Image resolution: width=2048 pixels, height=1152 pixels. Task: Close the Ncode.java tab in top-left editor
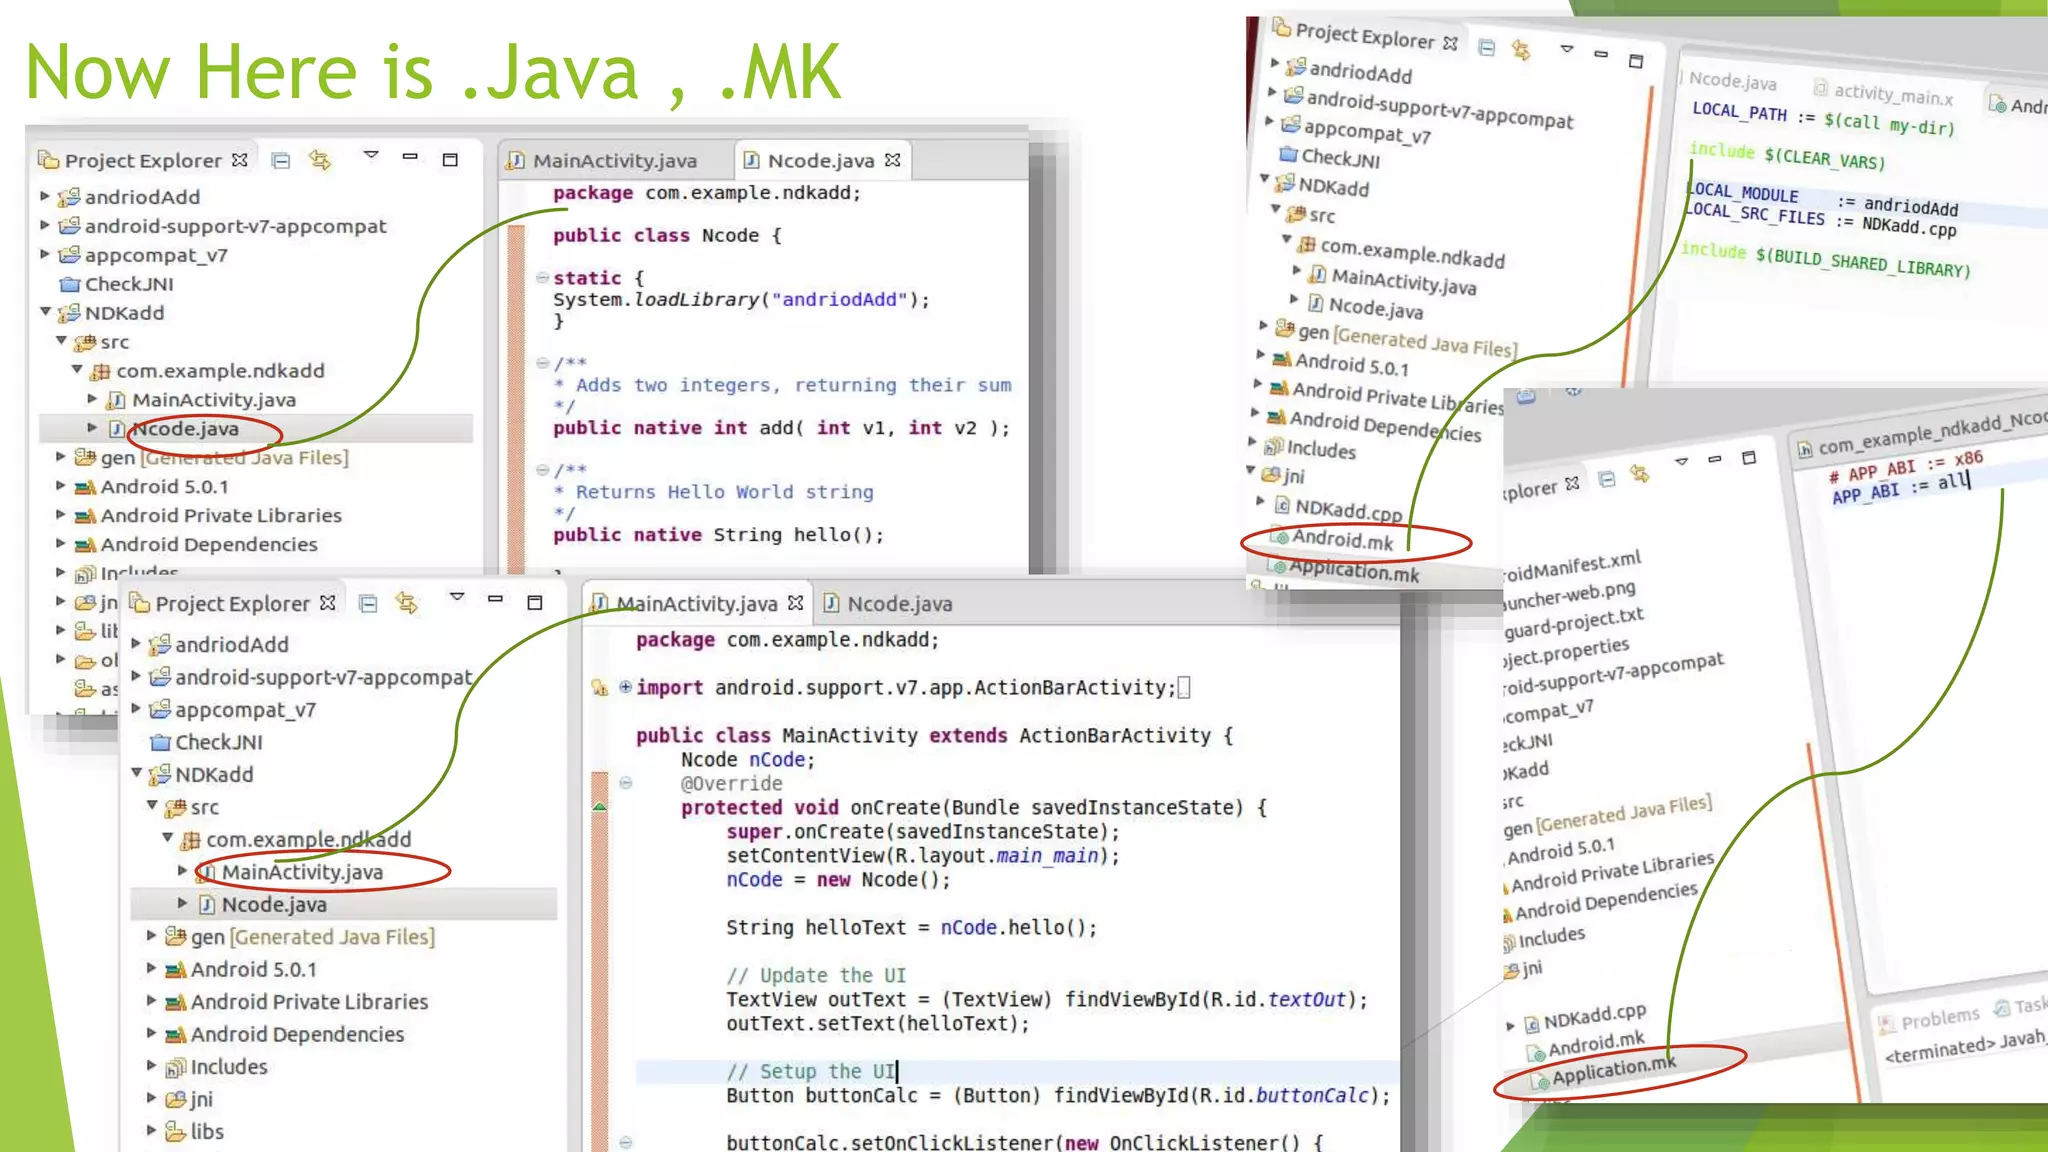(893, 159)
